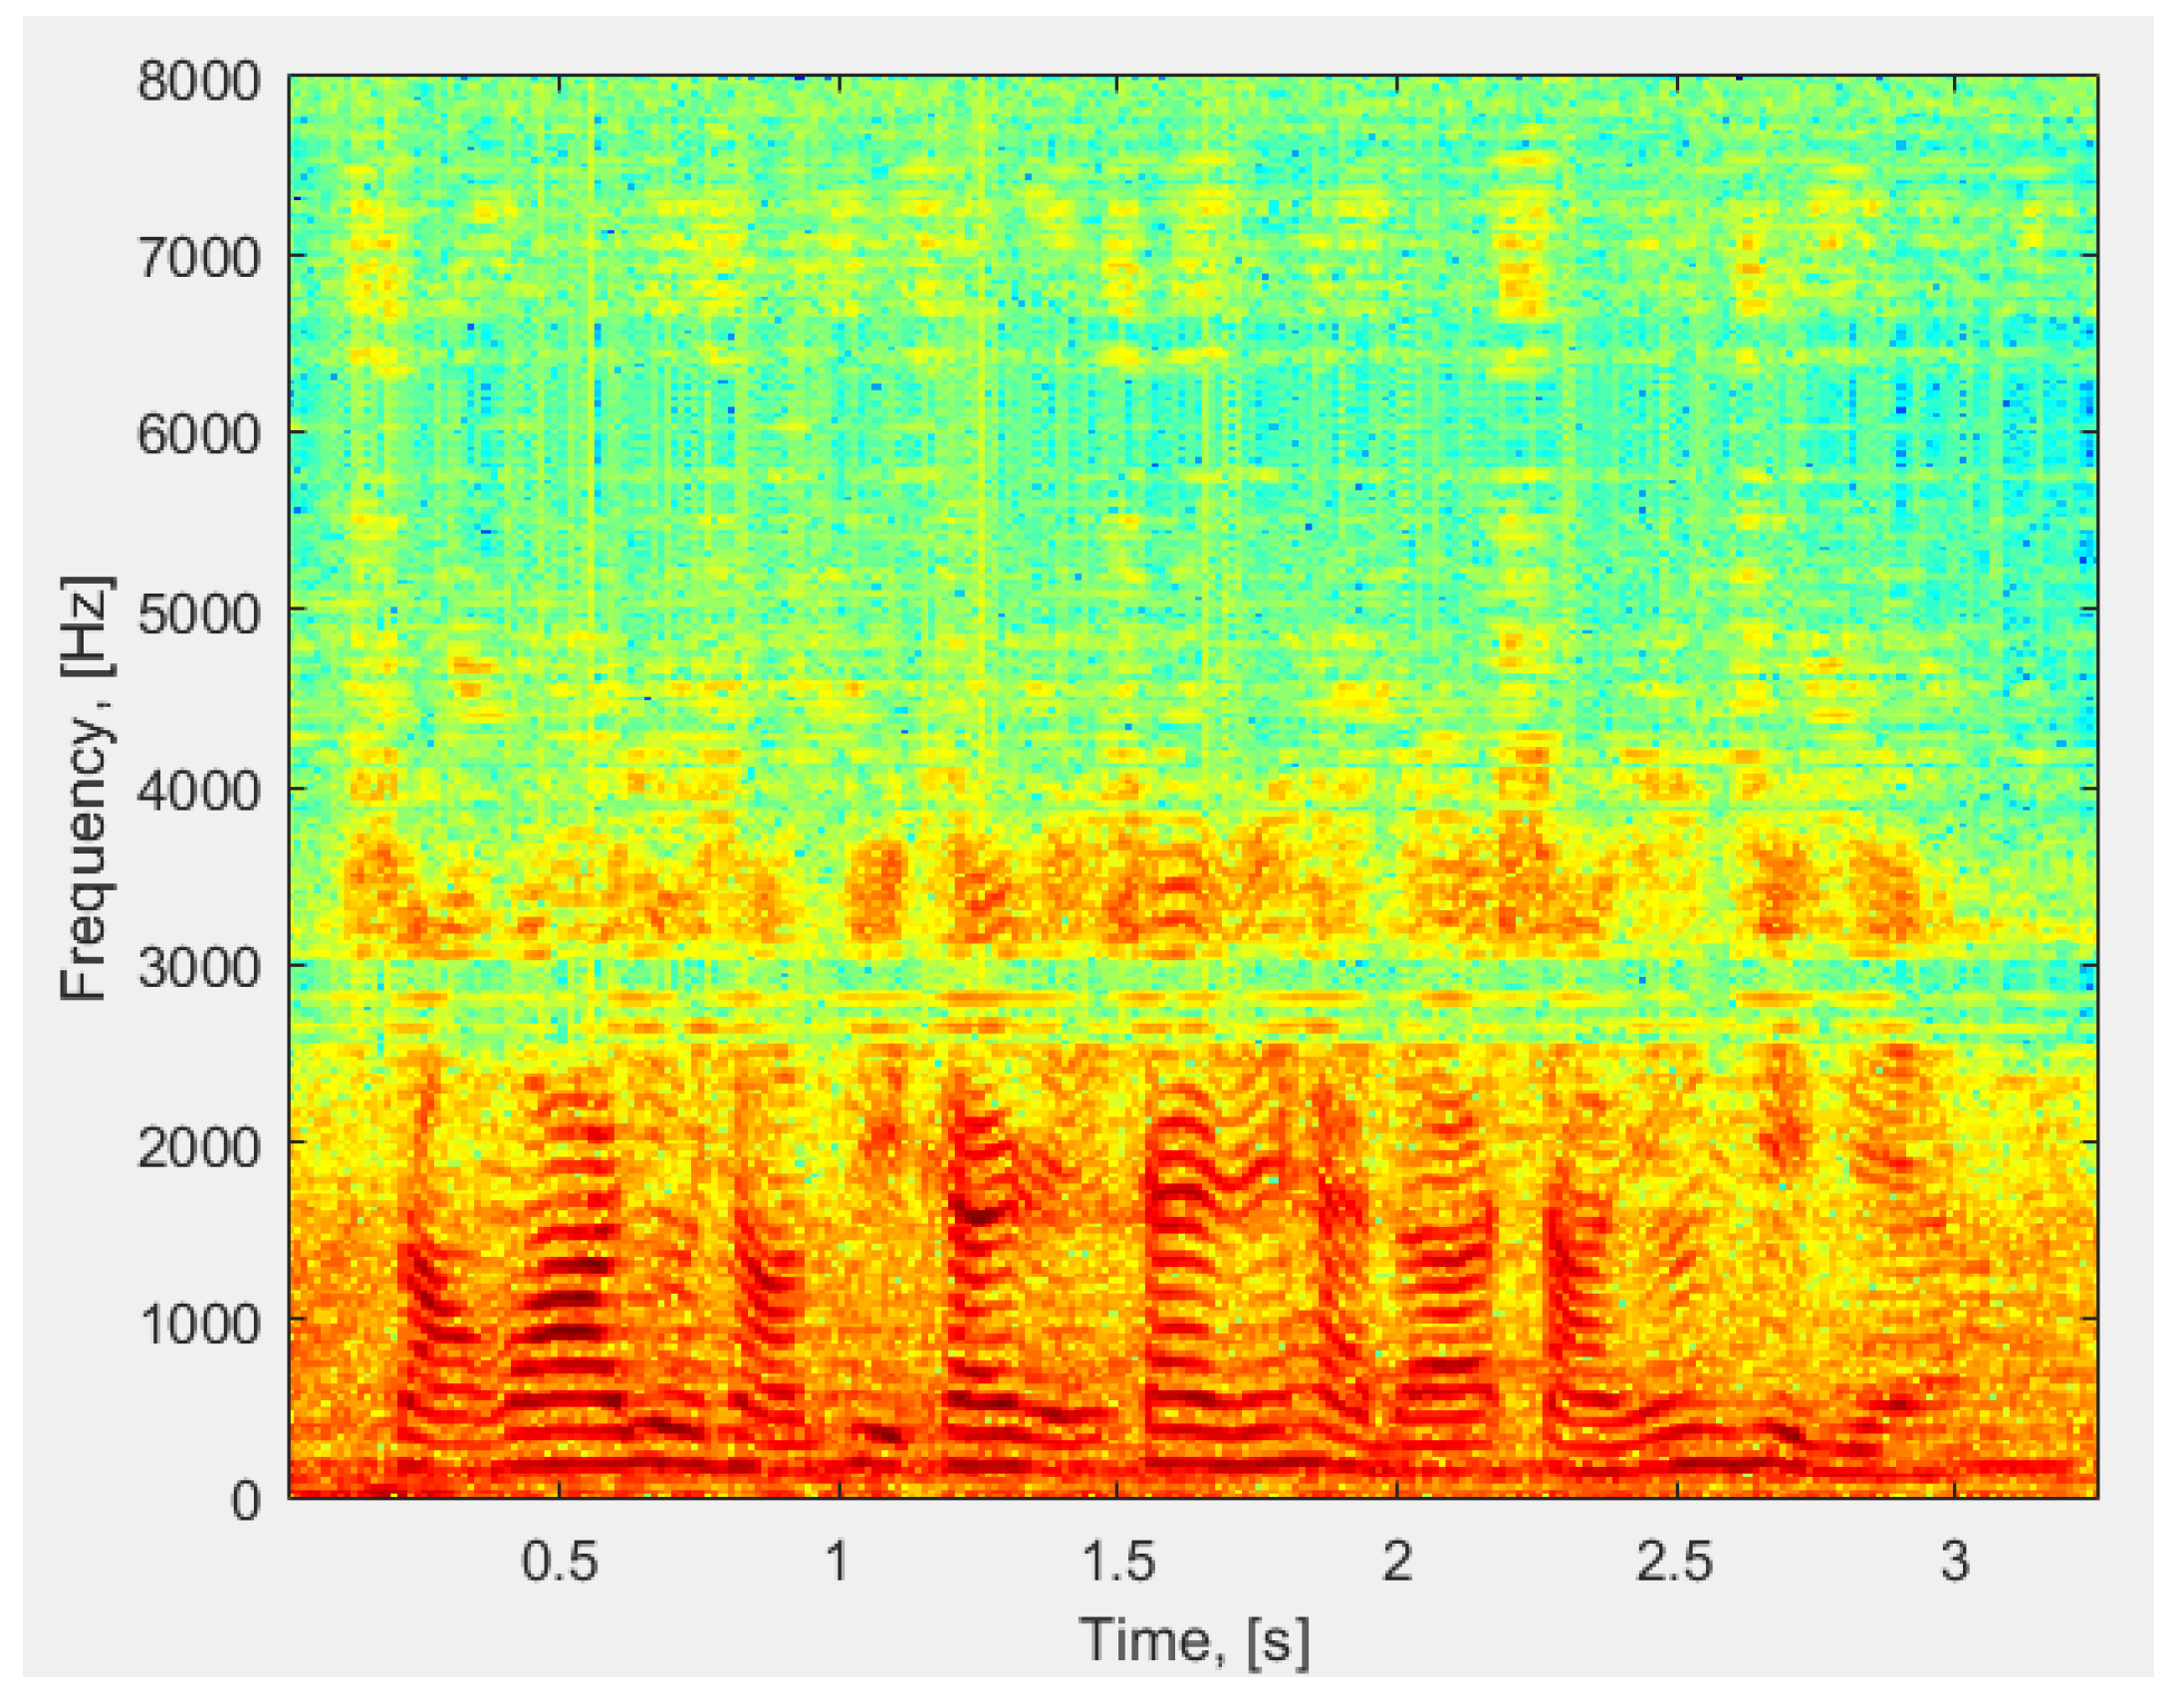Click the 4000 frequency tick label
2179x1708 pixels.
pos(198,791)
